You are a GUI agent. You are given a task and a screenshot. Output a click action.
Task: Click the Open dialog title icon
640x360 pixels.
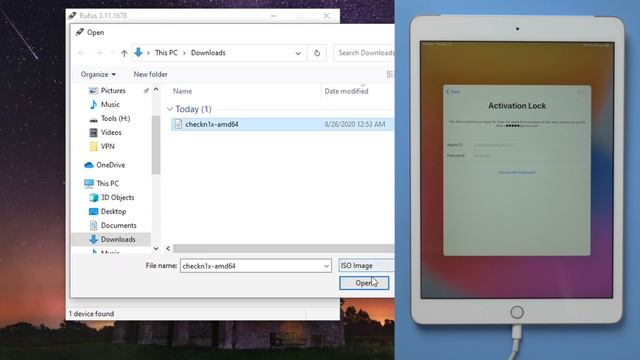(x=80, y=32)
